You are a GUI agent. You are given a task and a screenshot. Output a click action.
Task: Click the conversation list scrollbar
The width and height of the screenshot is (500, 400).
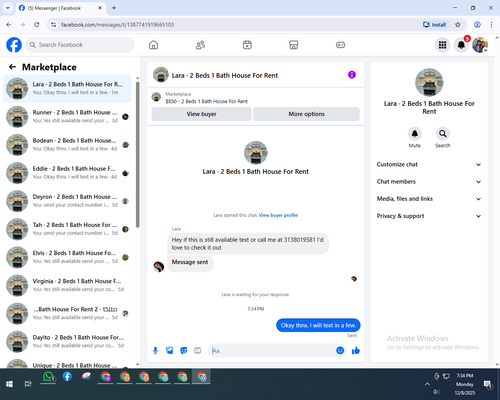tap(137, 154)
